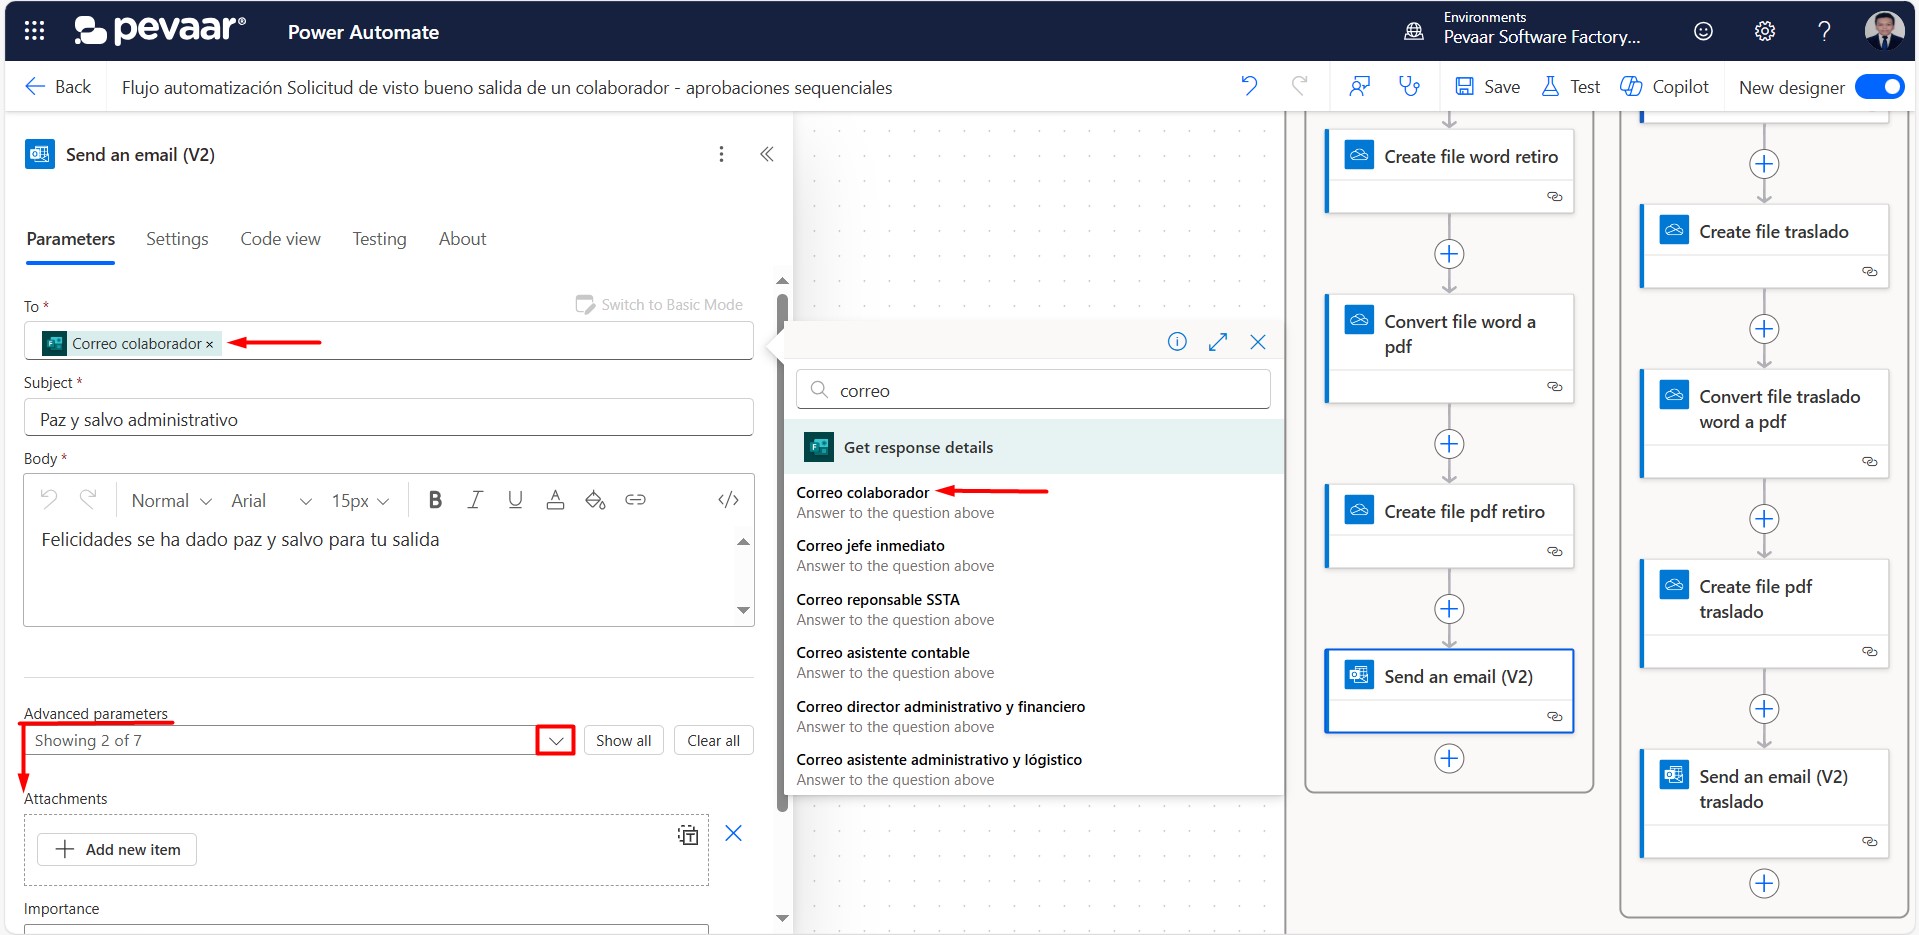The width and height of the screenshot is (1919, 935).
Task: Expand the Normal paragraph style dropdown
Action: [x=171, y=501]
